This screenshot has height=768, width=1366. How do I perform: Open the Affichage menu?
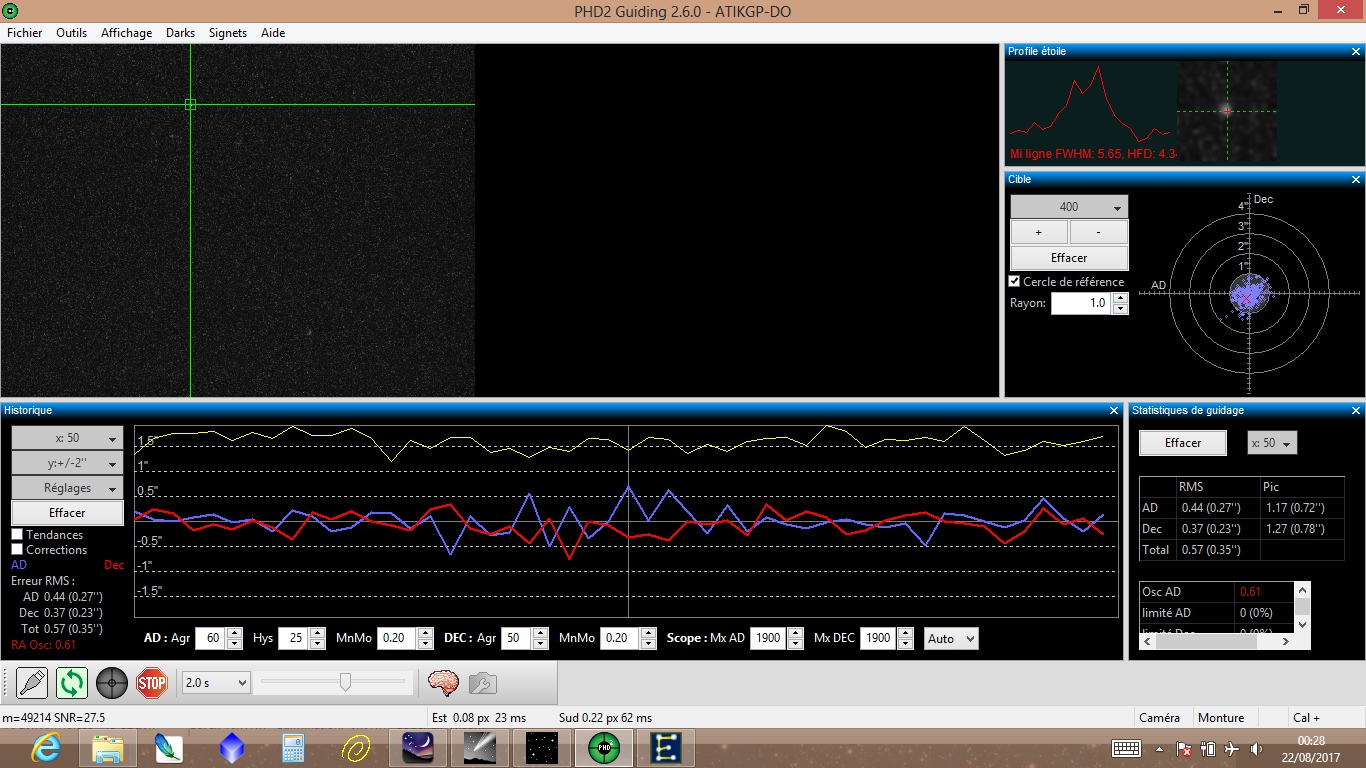pyautogui.click(x=127, y=33)
